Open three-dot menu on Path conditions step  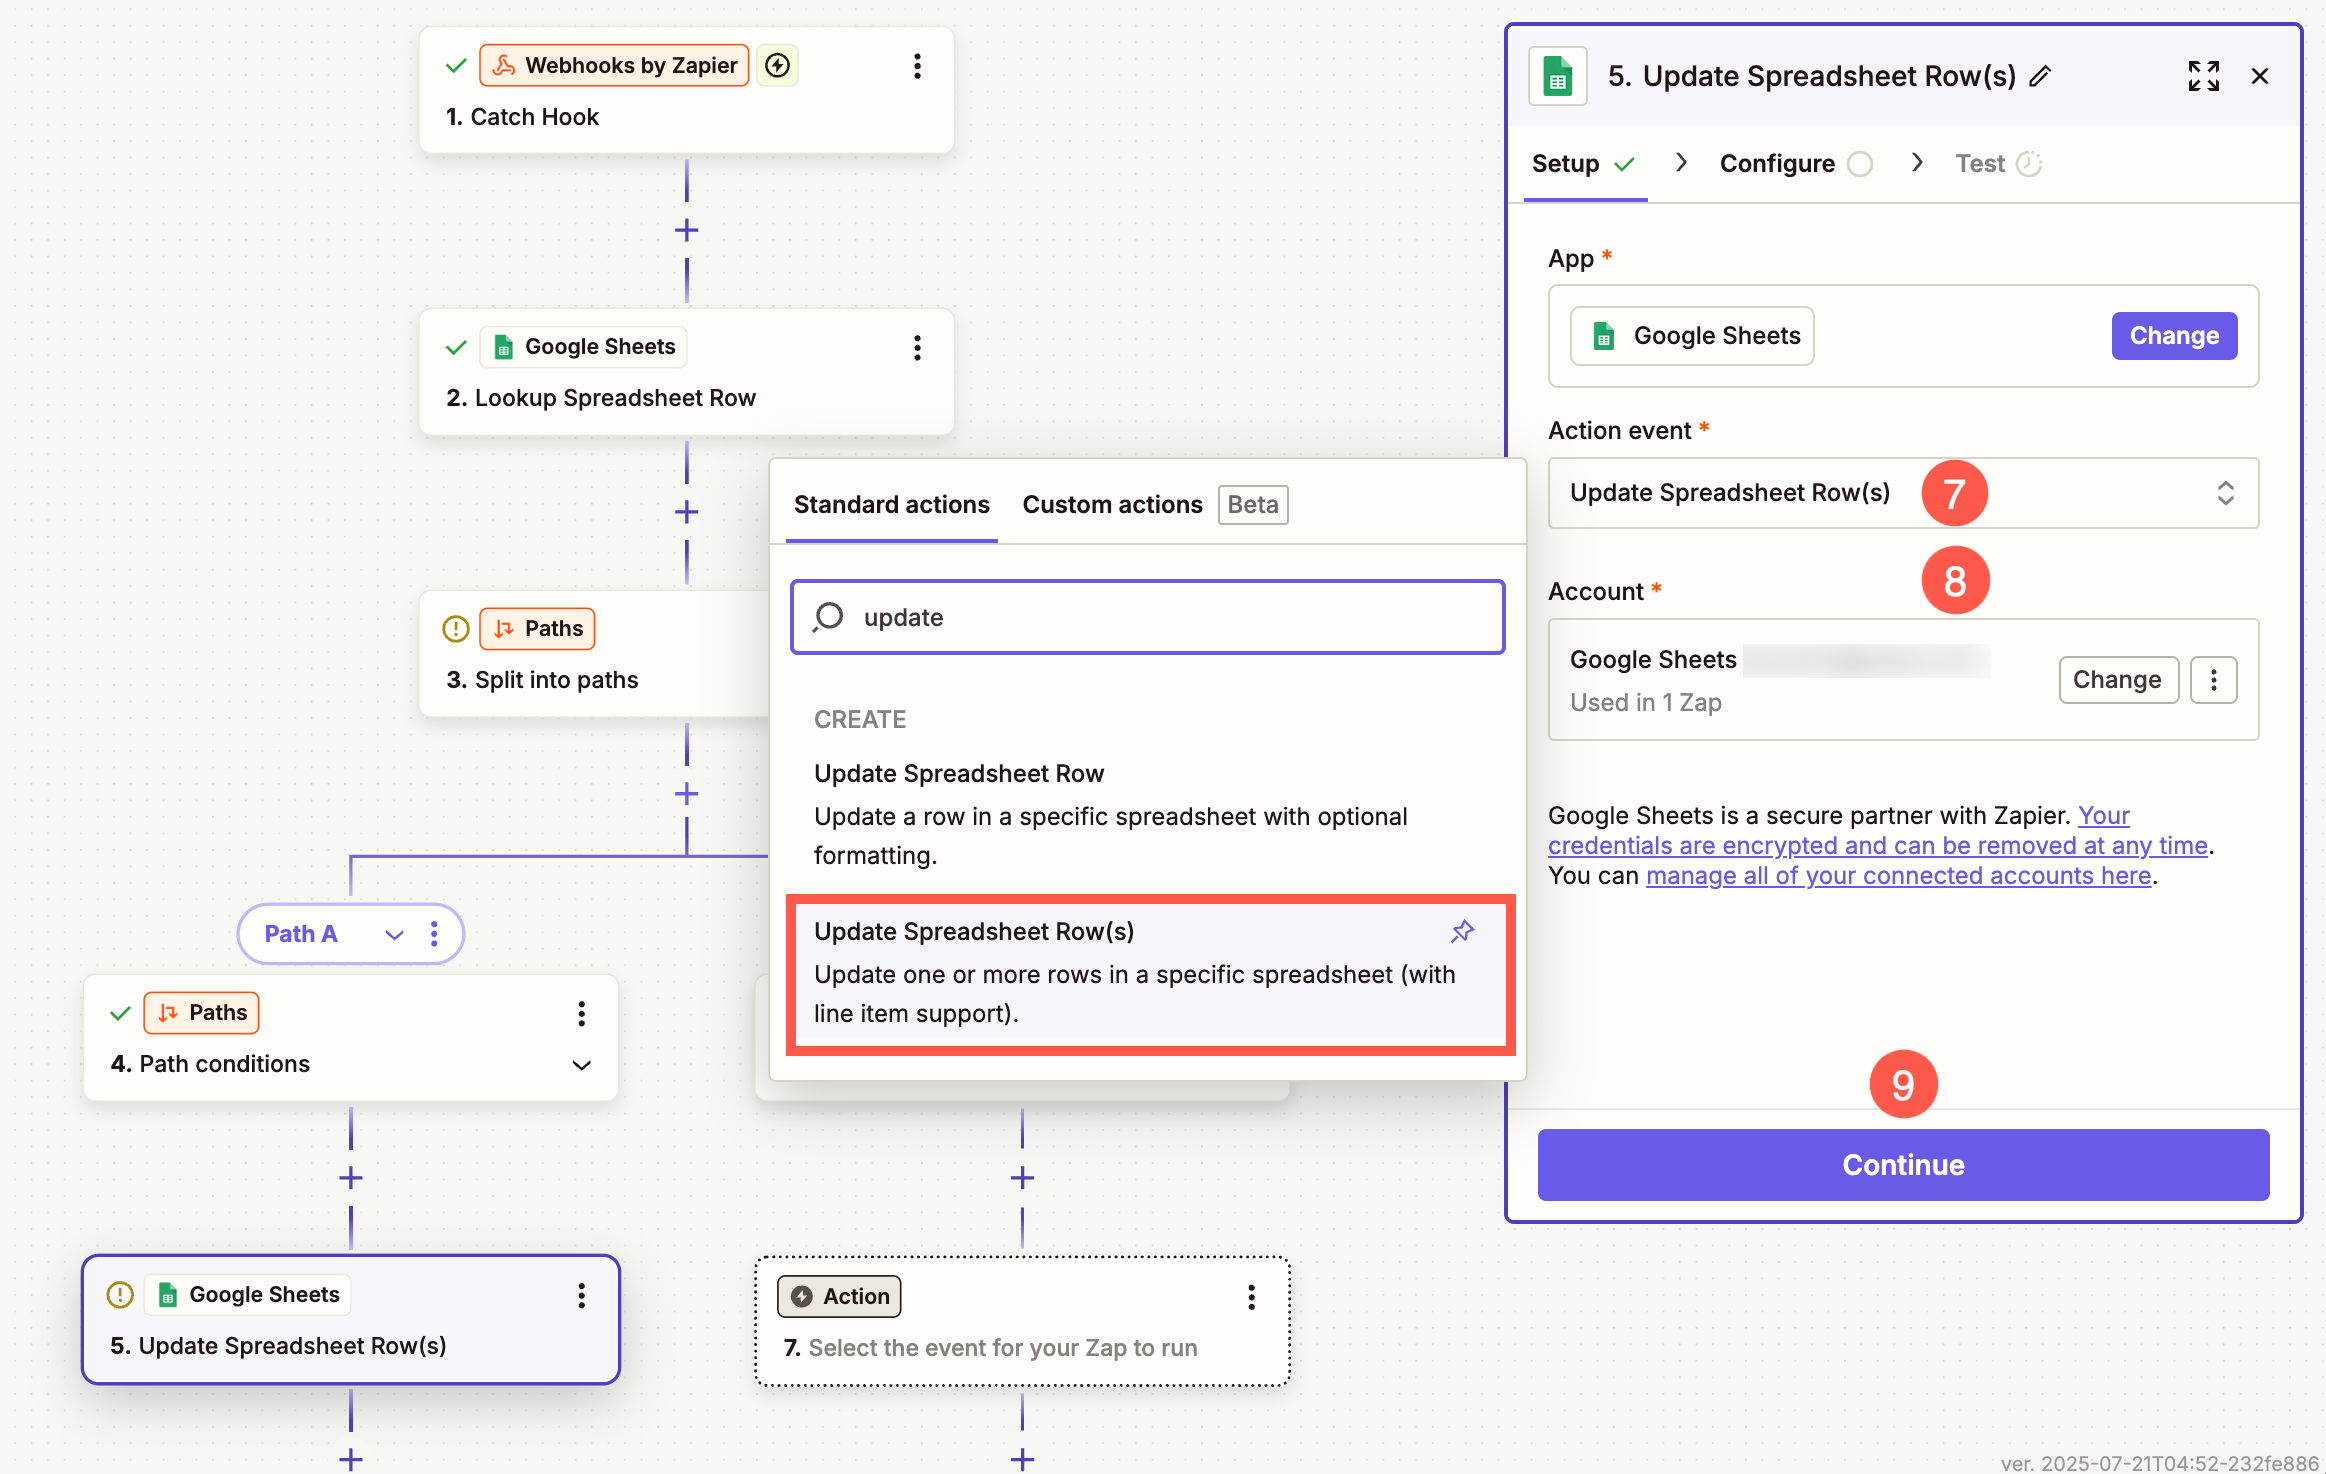click(x=581, y=1014)
